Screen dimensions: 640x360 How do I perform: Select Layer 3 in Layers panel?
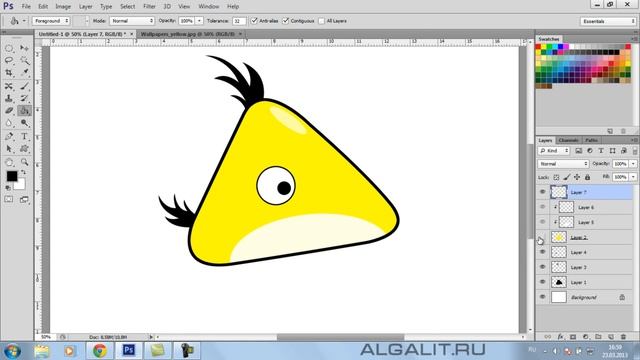585,267
